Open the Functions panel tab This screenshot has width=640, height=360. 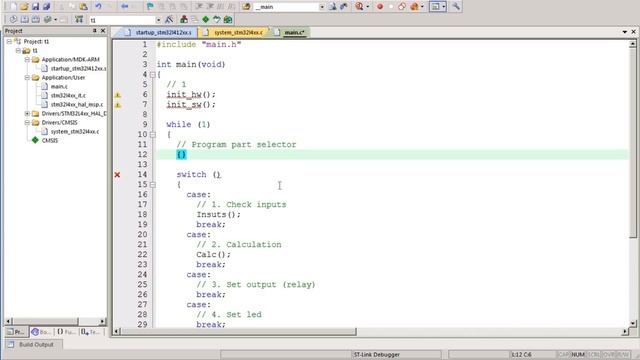point(66,332)
